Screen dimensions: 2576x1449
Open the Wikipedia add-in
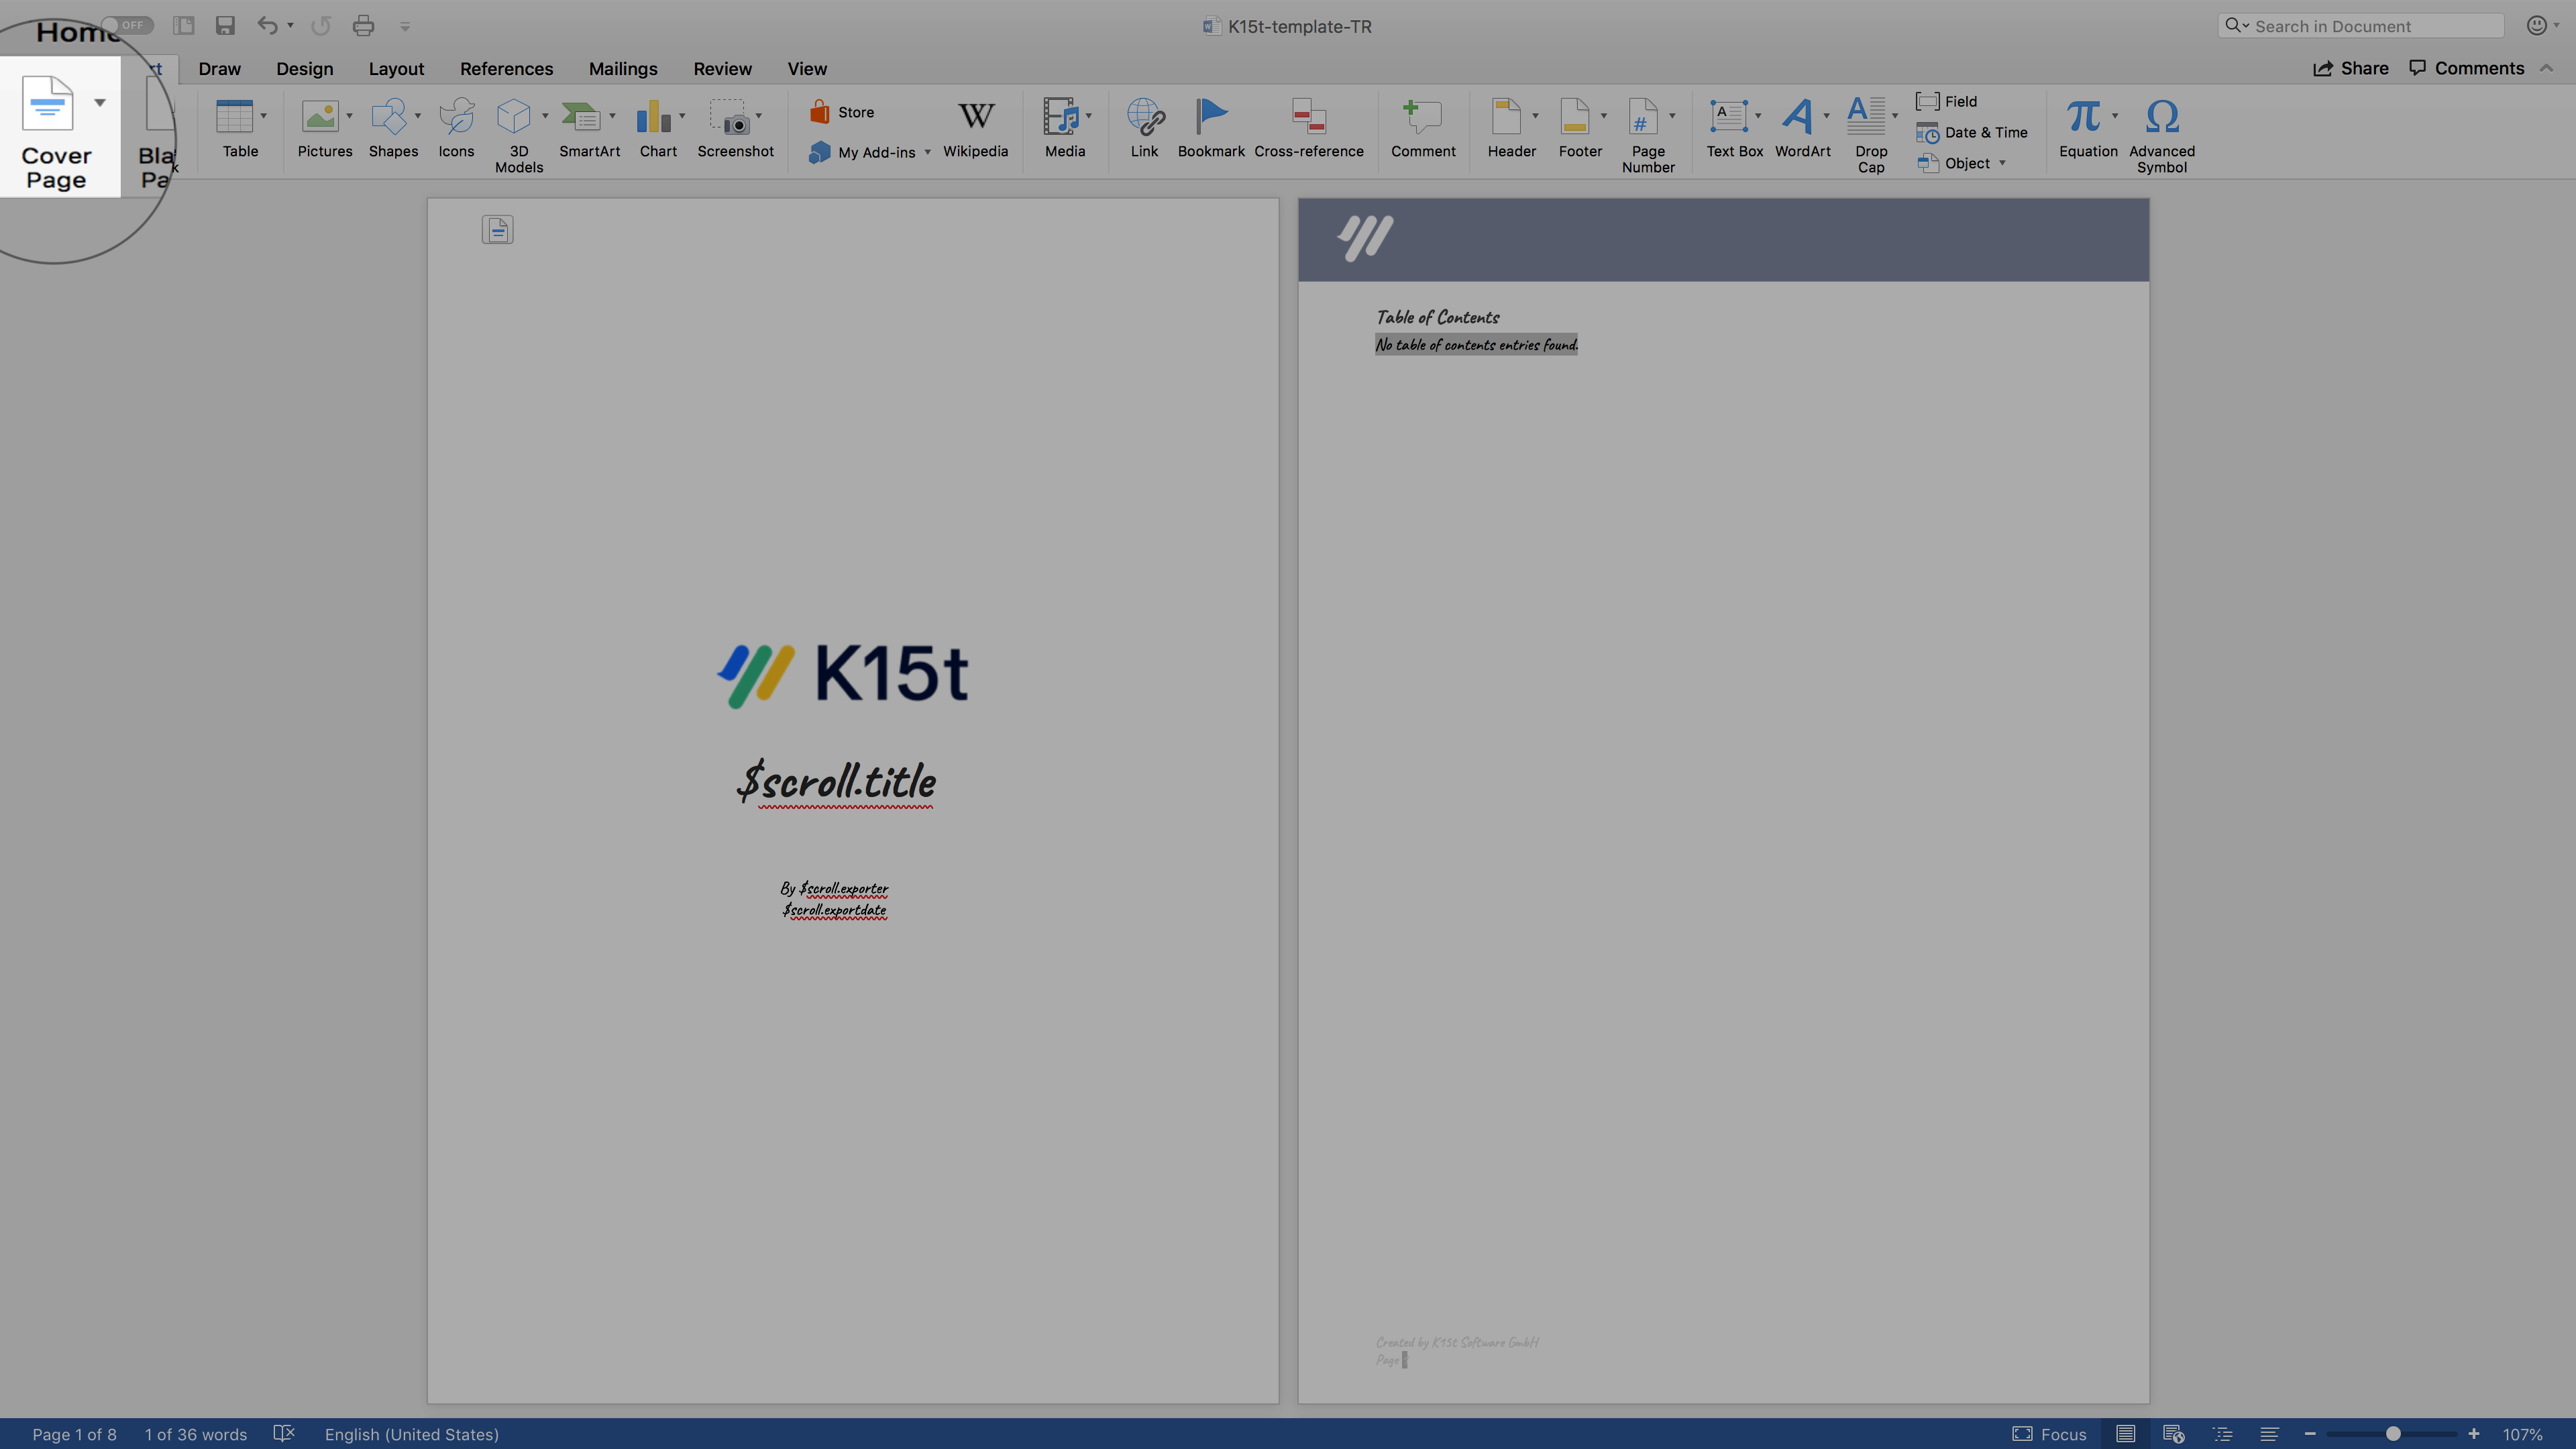click(x=975, y=117)
